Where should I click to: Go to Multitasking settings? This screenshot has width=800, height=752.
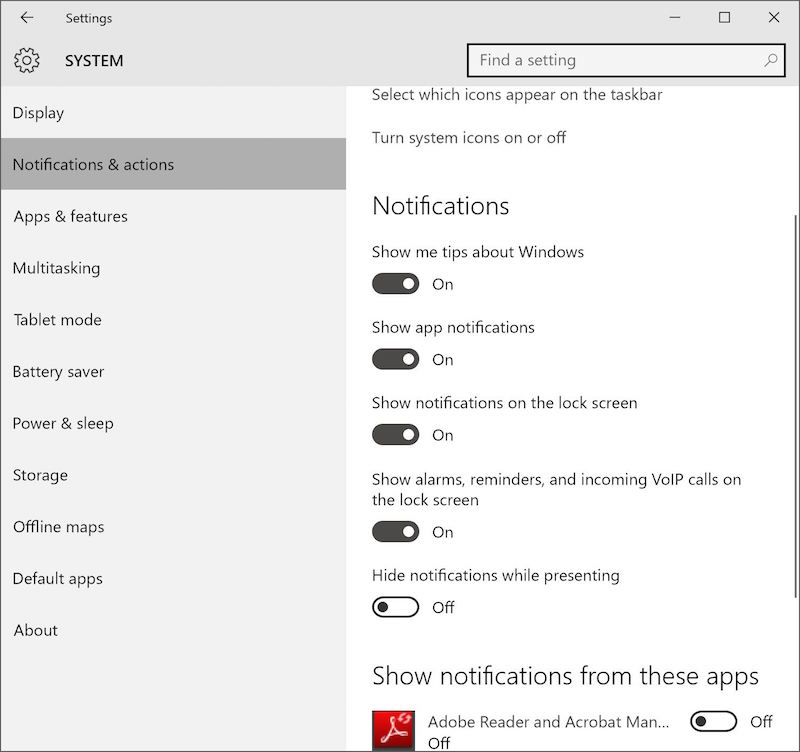[173, 268]
